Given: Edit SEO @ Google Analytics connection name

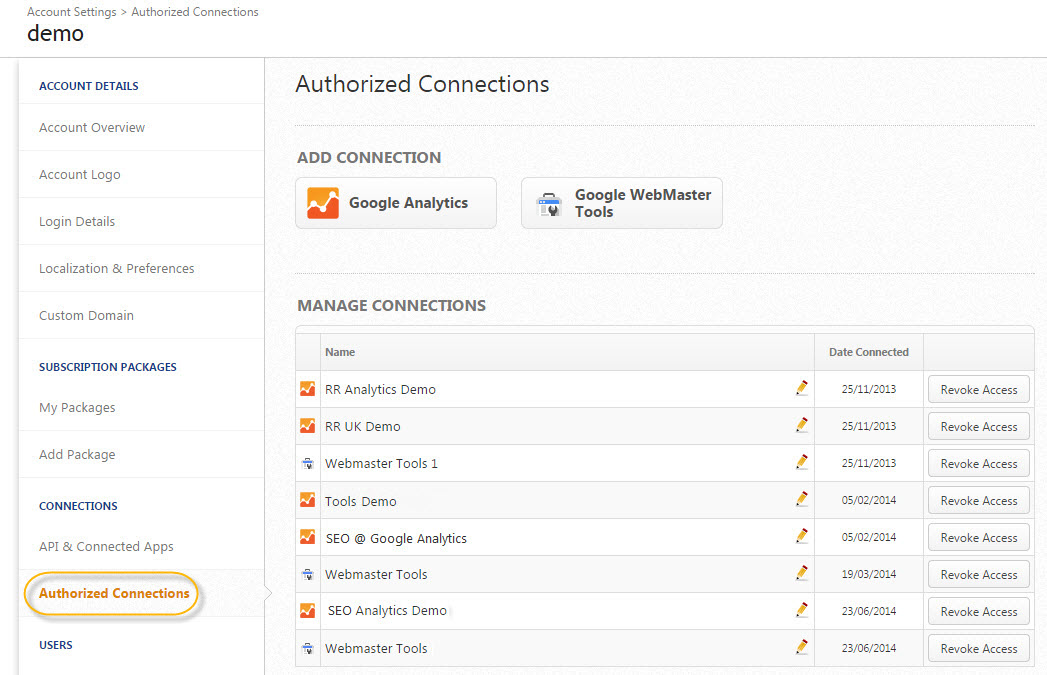Looking at the screenshot, I should (801, 536).
